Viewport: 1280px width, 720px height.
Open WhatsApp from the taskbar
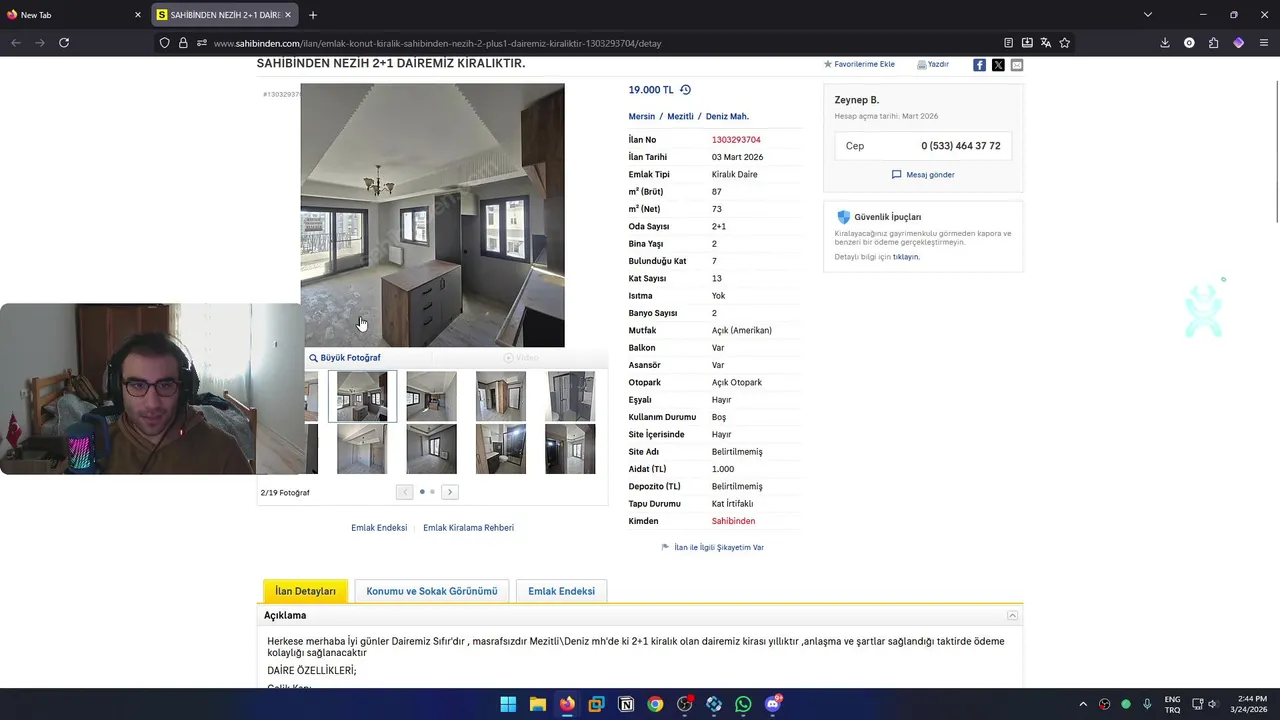tap(743, 704)
